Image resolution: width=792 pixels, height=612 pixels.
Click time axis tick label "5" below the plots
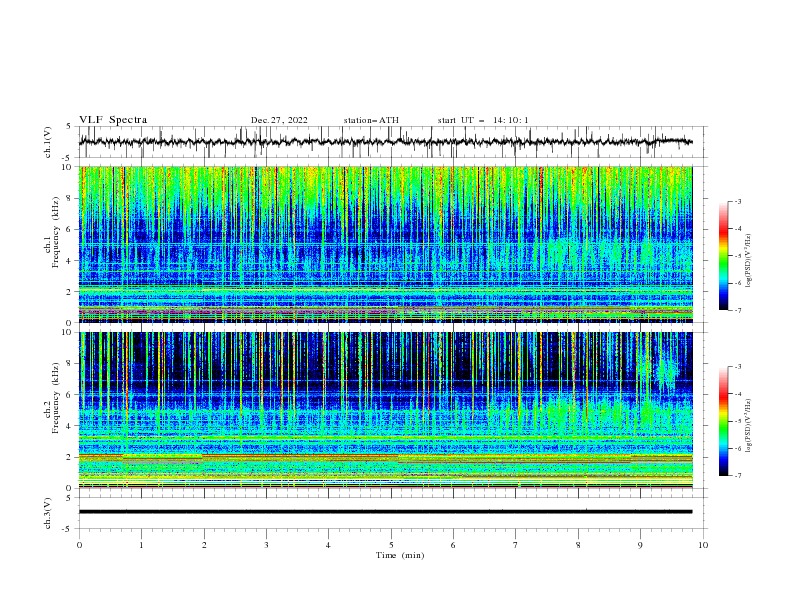pos(391,545)
